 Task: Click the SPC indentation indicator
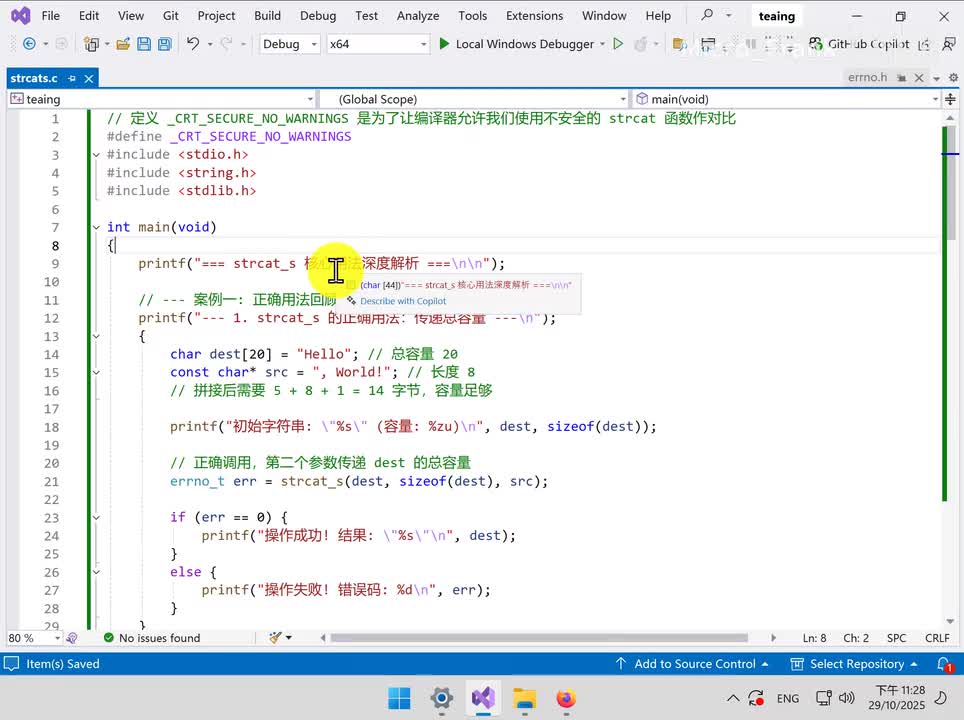(x=896, y=638)
